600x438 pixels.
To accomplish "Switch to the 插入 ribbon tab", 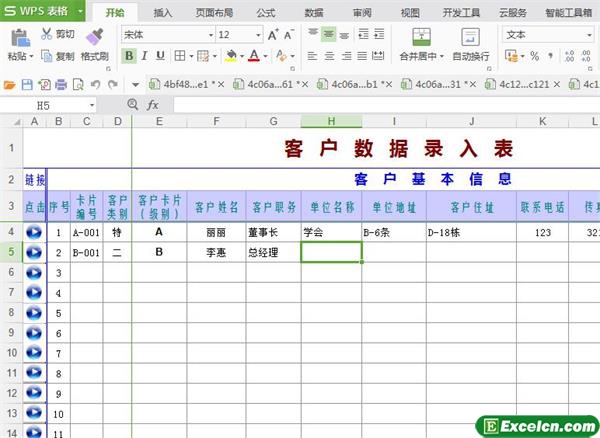I will (x=163, y=13).
